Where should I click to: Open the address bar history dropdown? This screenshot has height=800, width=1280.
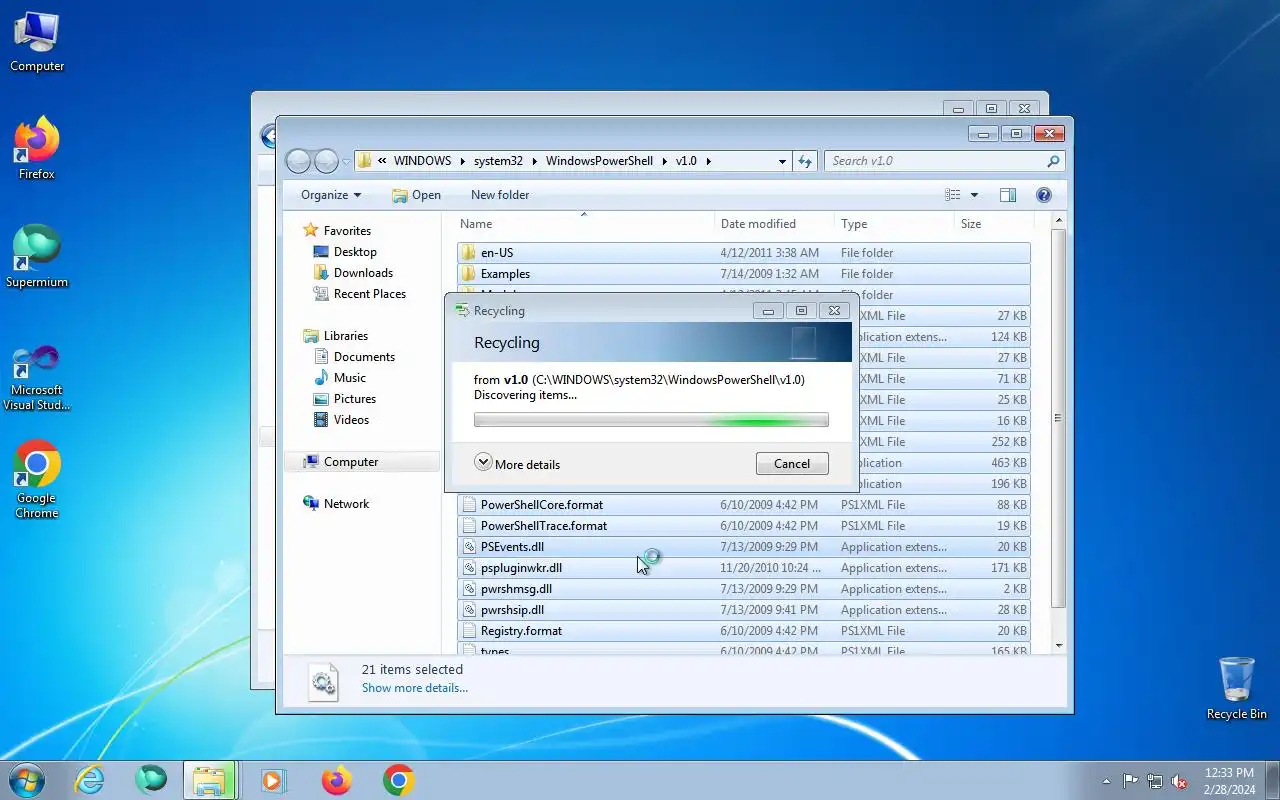(782, 161)
